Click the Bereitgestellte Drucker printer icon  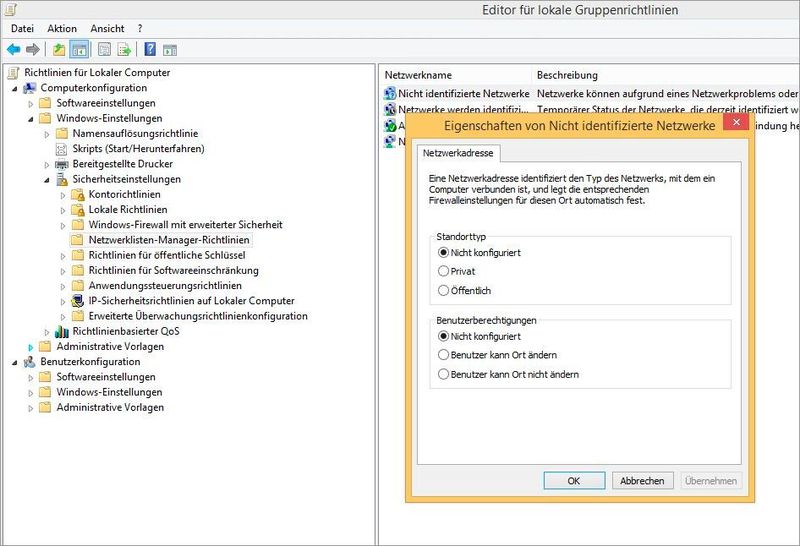coord(61,164)
